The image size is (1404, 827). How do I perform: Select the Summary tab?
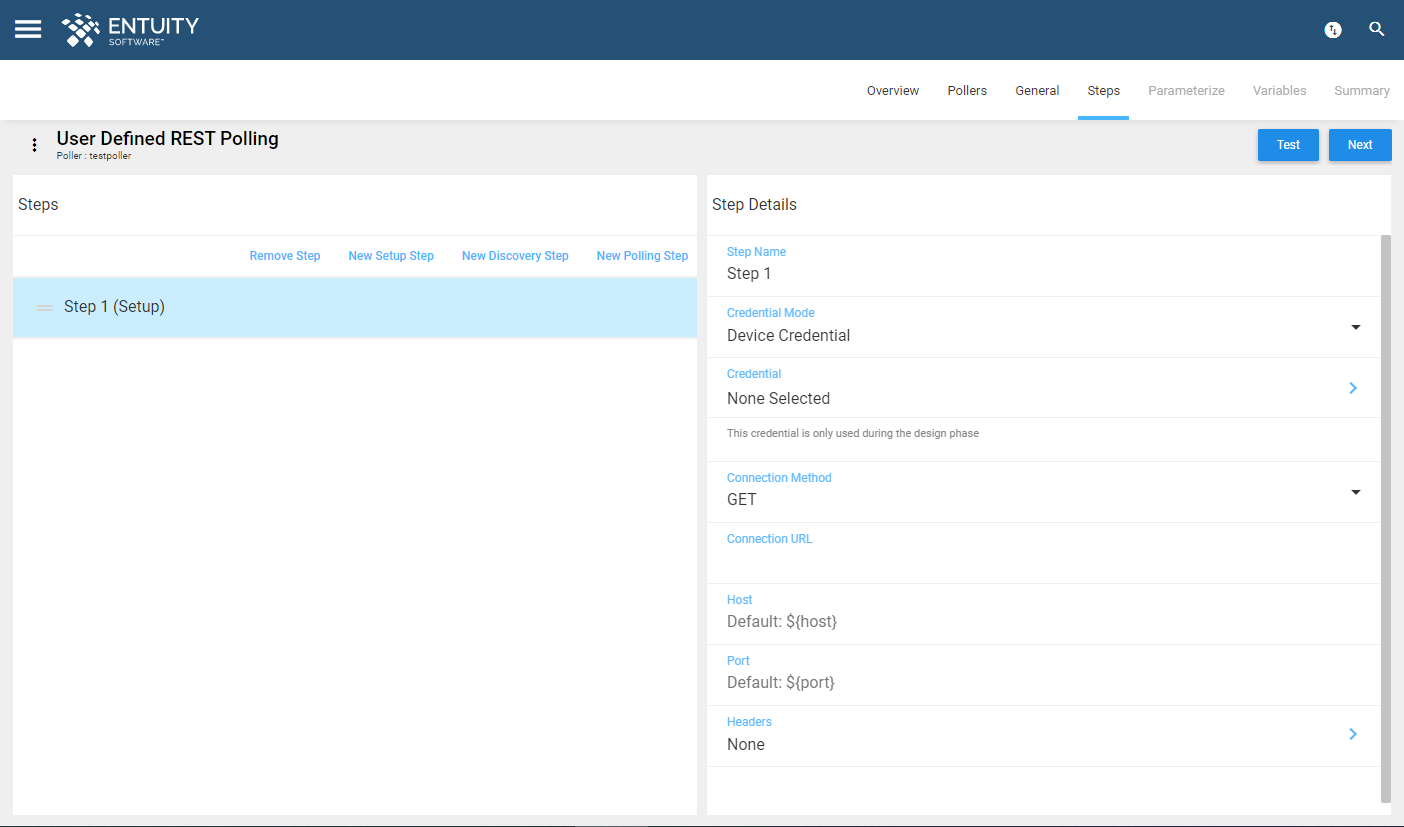(x=1361, y=91)
